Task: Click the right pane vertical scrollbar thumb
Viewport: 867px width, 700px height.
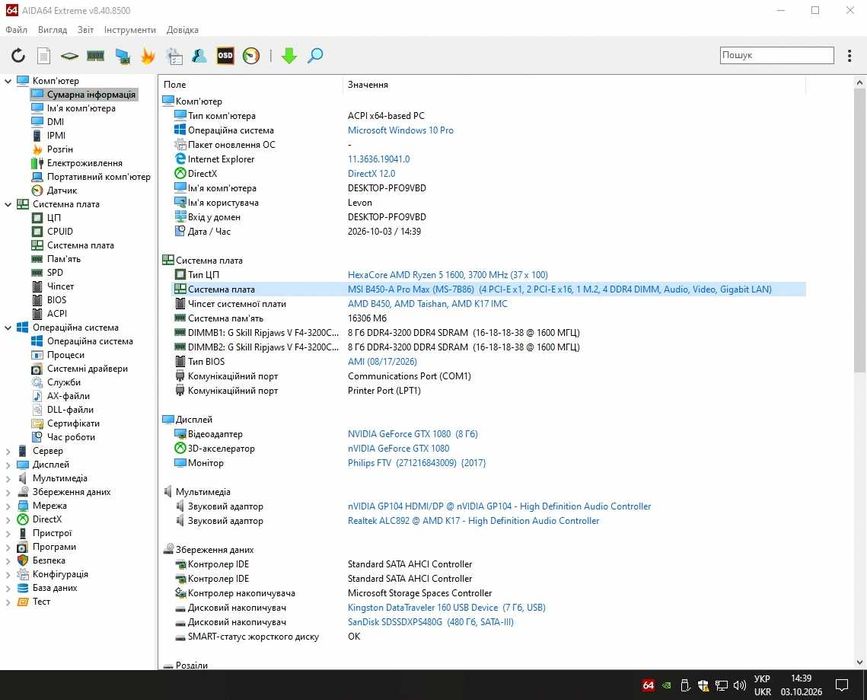Action: pyautogui.click(x=859, y=230)
